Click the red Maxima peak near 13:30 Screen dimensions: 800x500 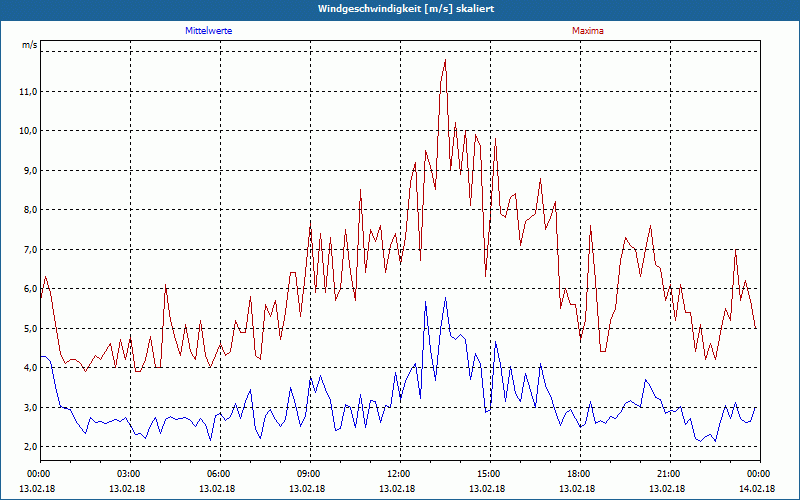(445, 60)
